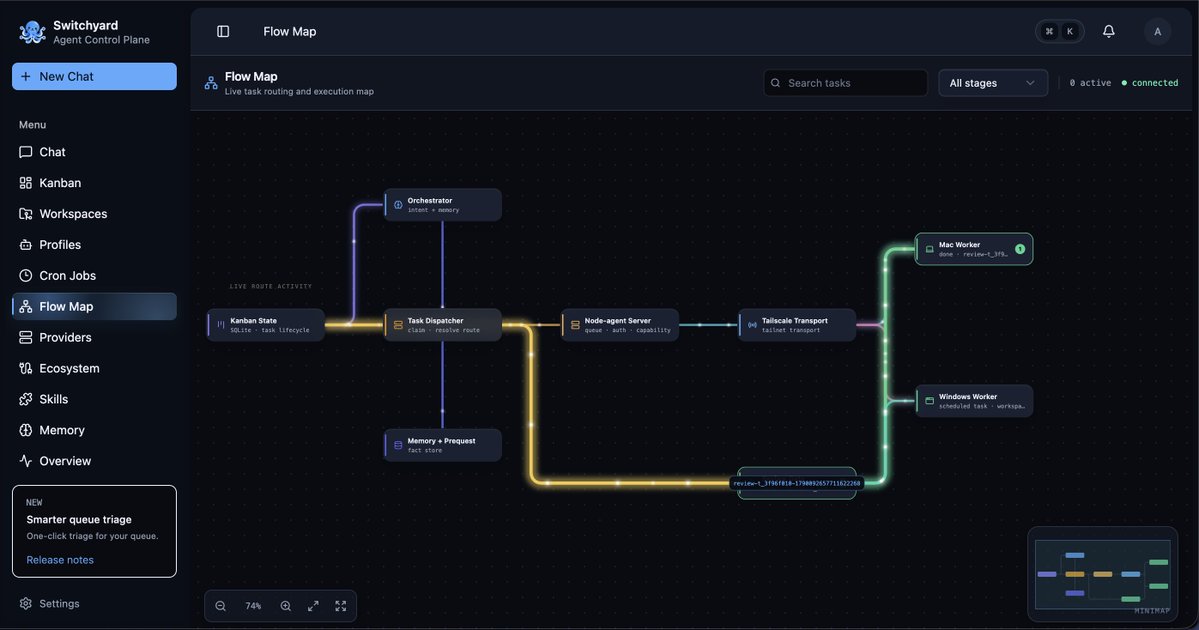The width and height of the screenshot is (1199, 630).
Task: Click the connected status indicator
Action: click(1149, 83)
